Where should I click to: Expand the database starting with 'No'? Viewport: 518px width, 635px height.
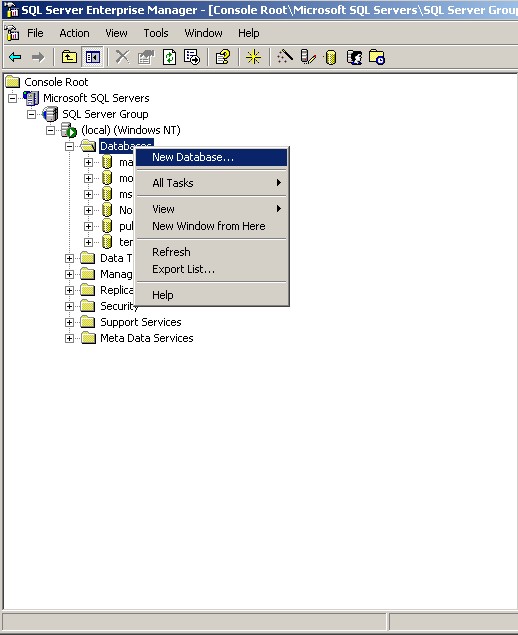point(88,210)
